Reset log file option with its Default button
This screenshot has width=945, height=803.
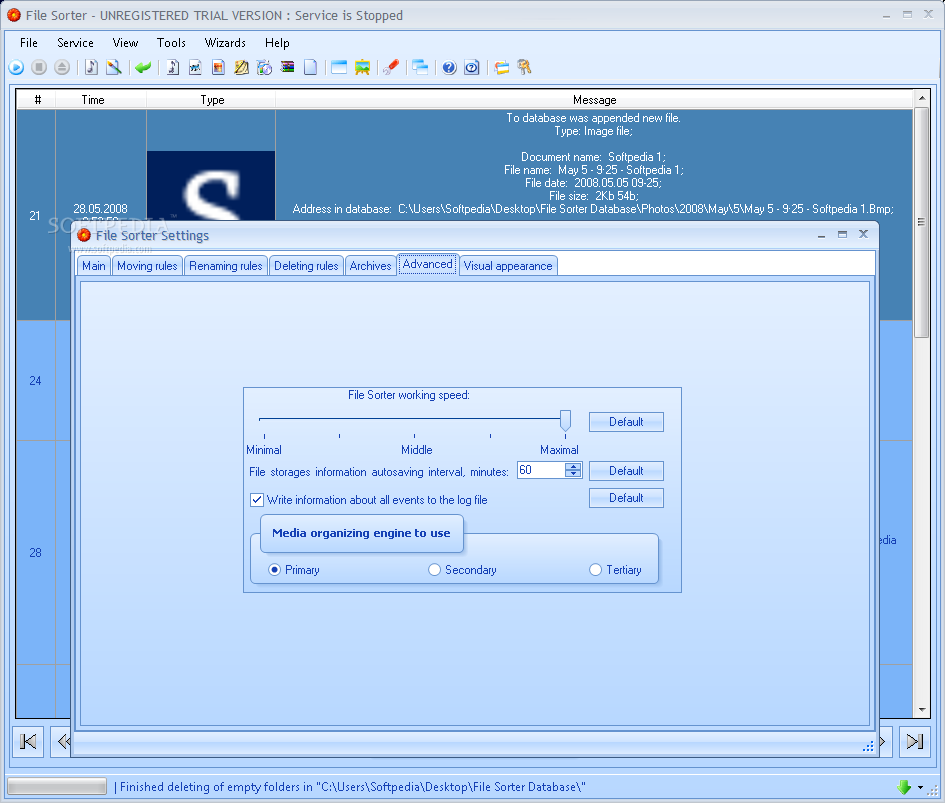[626, 498]
